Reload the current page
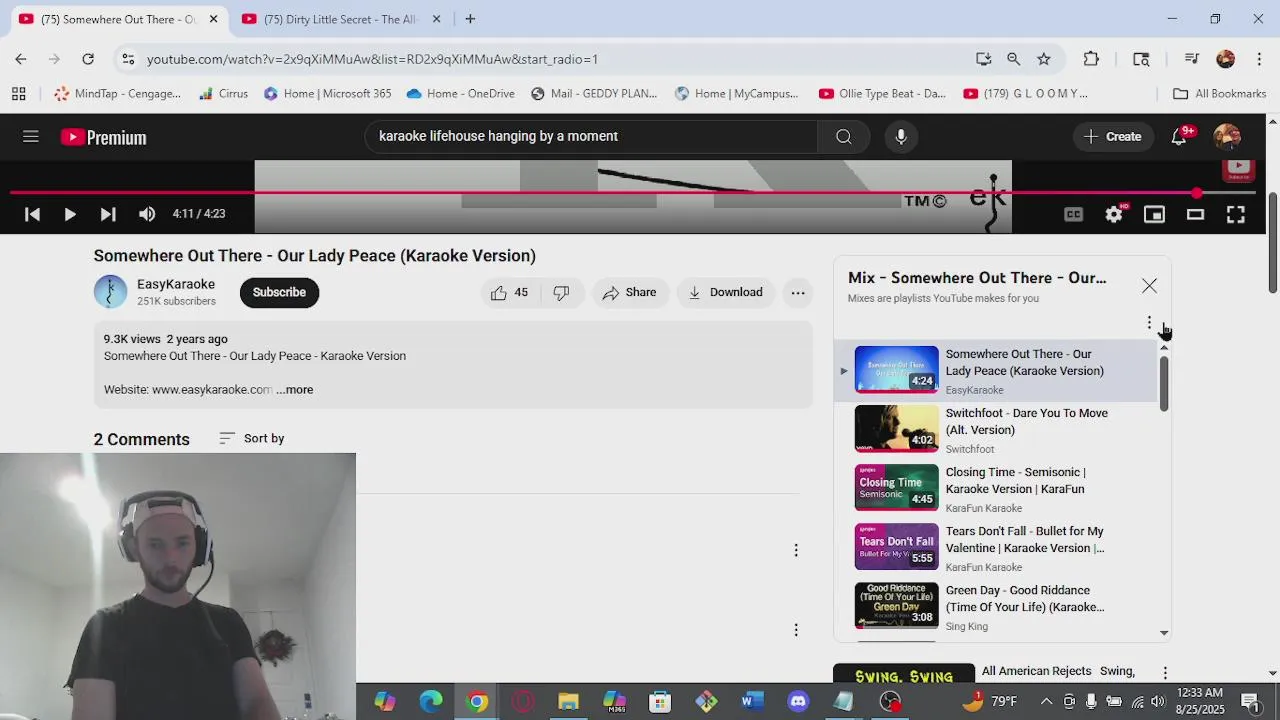This screenshot has height=720, width=1280. click(88, 59)
